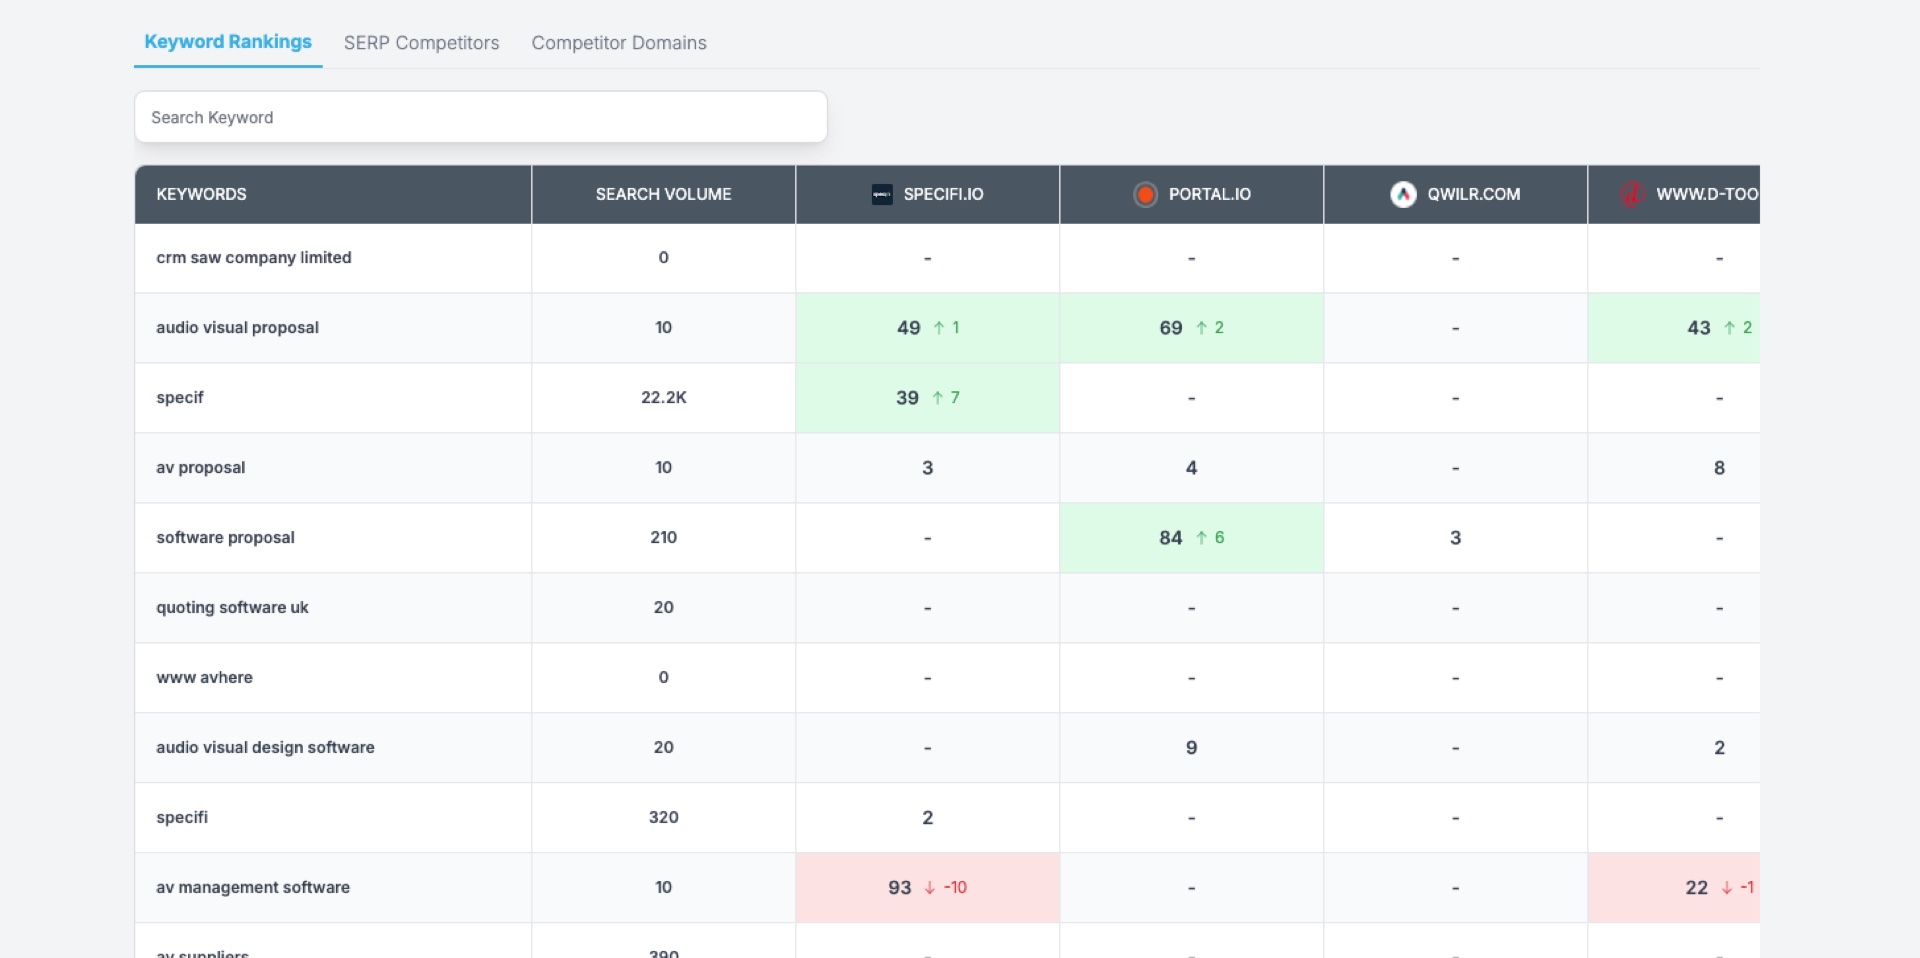Select keyword 'www avhere'

point(204,677)
